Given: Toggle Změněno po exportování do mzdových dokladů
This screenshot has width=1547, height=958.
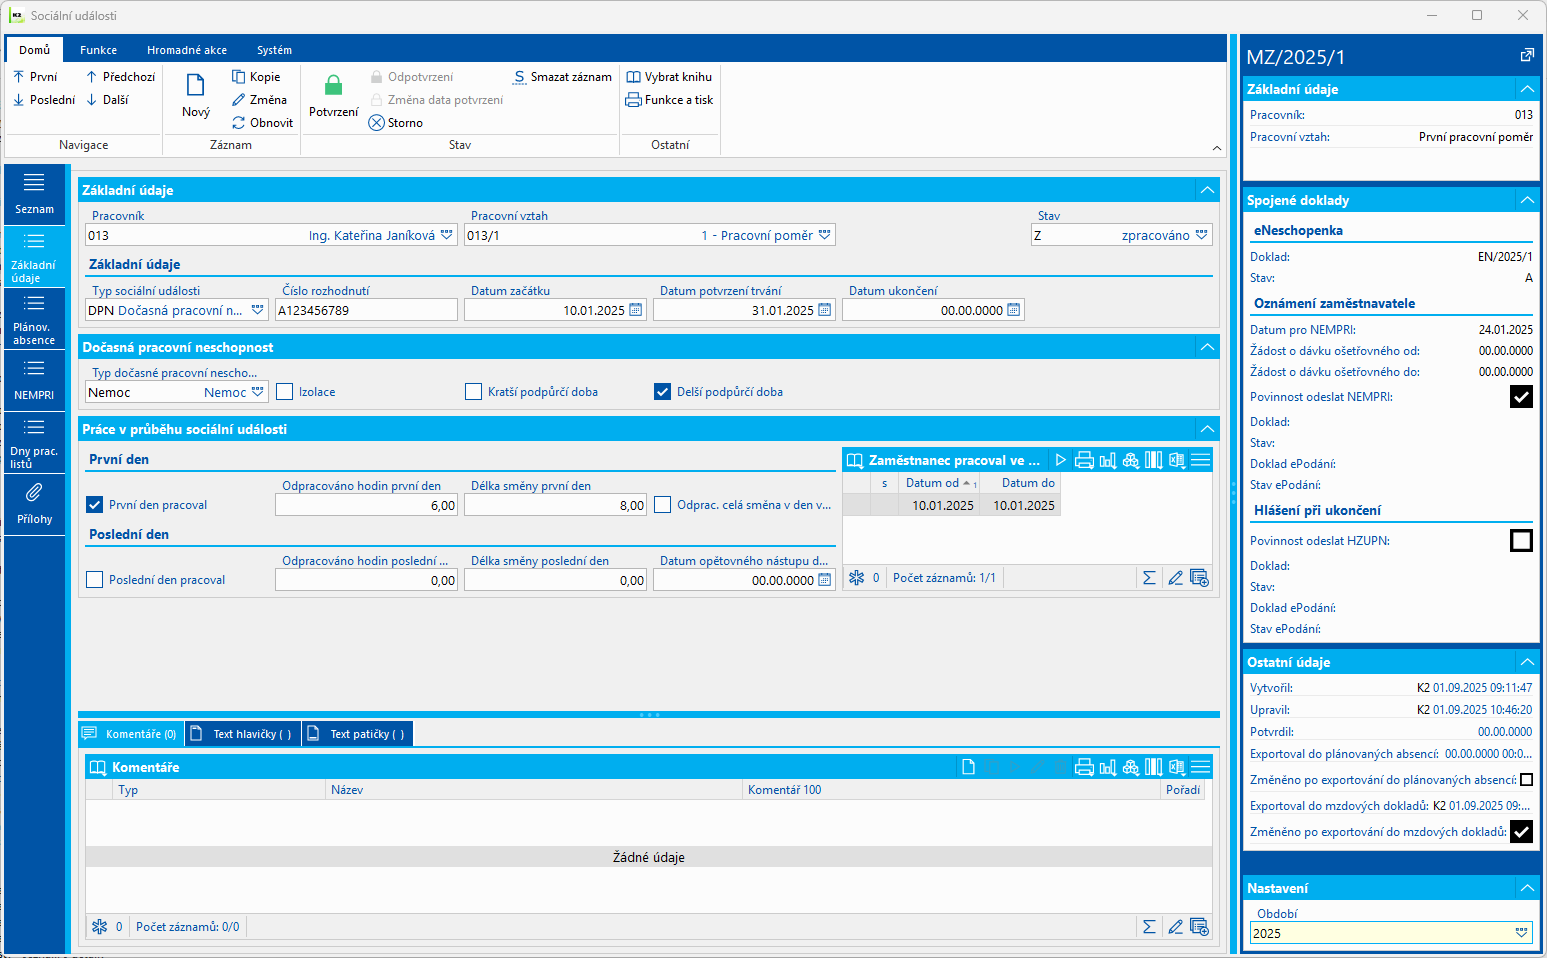Looking at the screenshot, I should click(x=1521, y=832).
